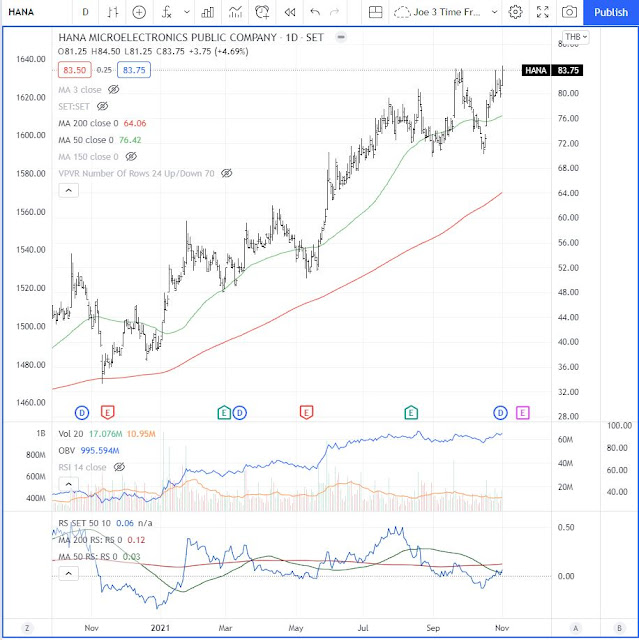Create an alert with the alarm clock icon
The height and width of the screenshot is (640, 639).
(262, 12)
